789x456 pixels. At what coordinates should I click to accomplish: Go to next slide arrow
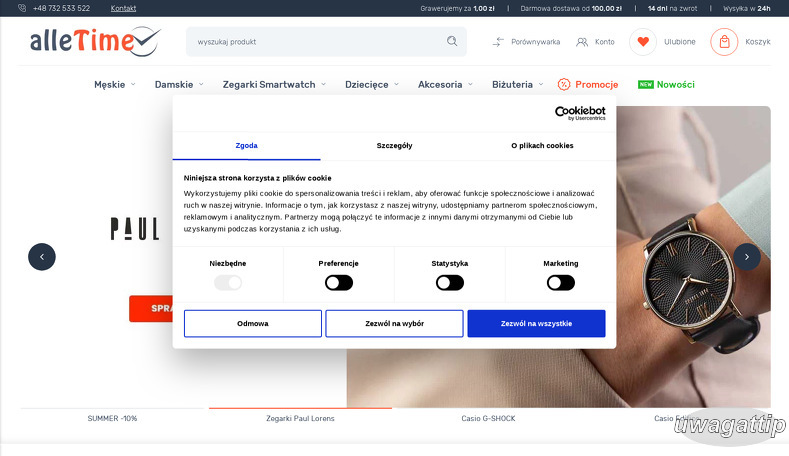point(747,257)
